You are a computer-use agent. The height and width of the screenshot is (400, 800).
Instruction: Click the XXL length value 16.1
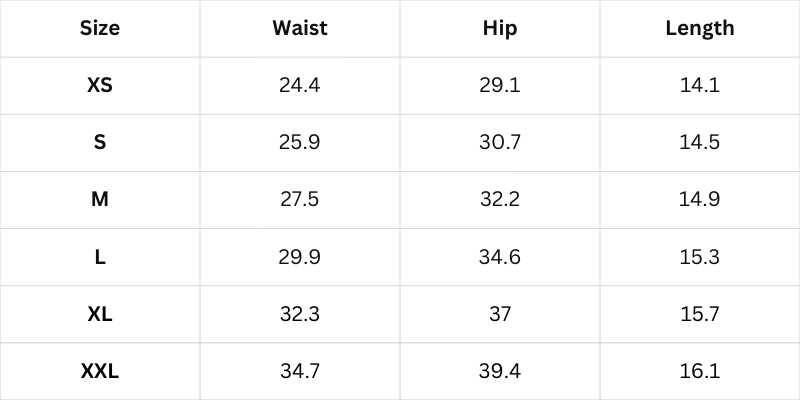700,372
